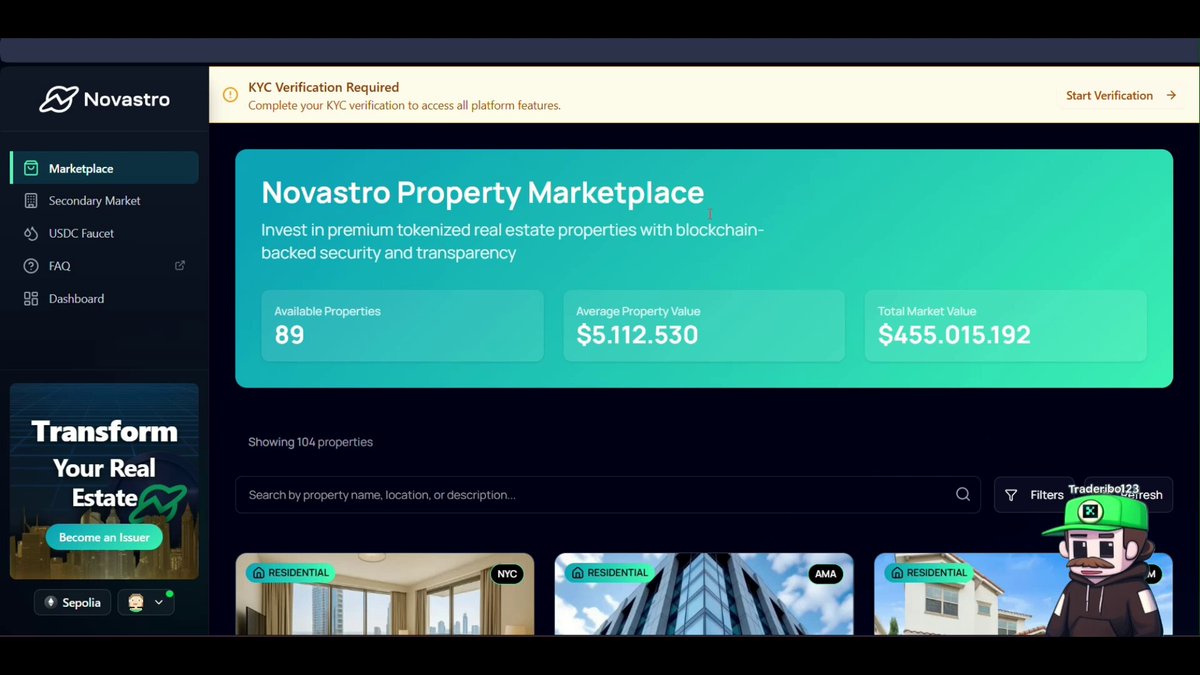Expand the profile avatar dropdown chevron
The width and height of the screenshot is (1200, 675).
[158, 602]
